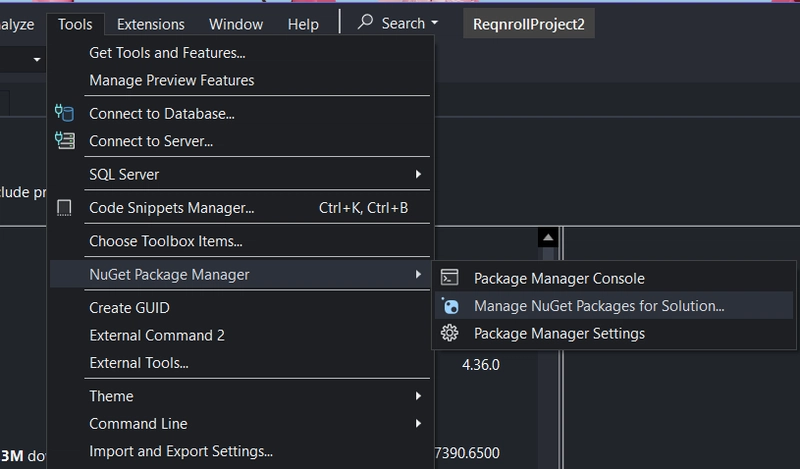This screenshot has width=800, height=469.
Task: Expand the SQL Server submenu
Action: pyautogui.click(x=418, y=175)
